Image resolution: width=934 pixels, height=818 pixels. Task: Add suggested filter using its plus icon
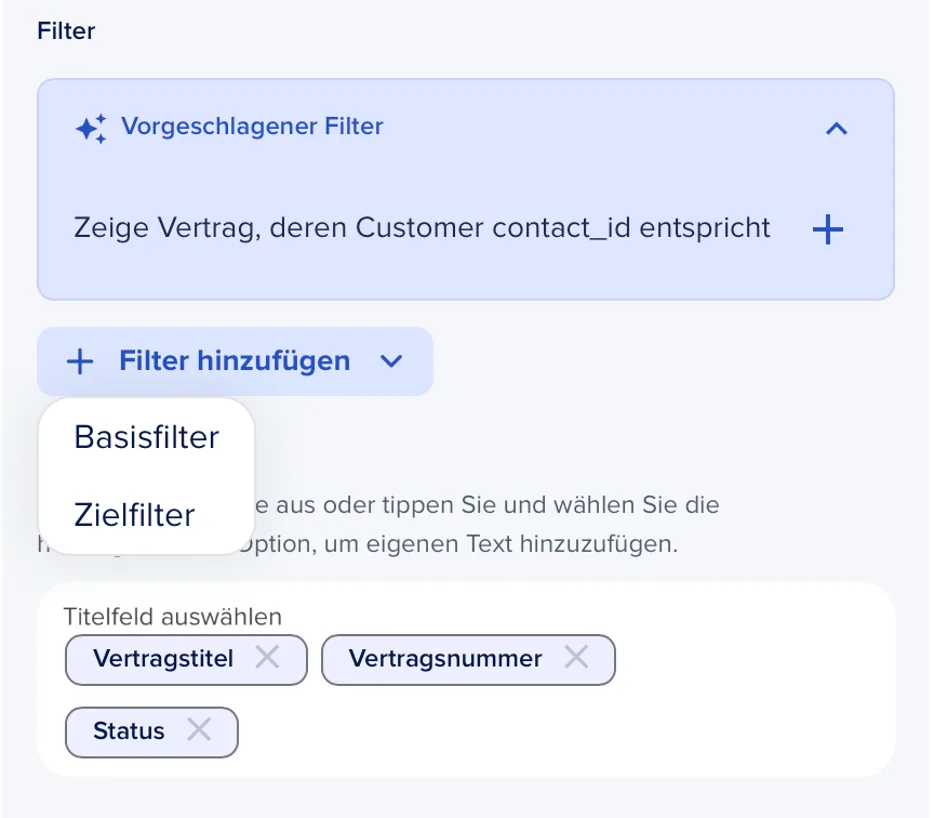click(828, 229)
